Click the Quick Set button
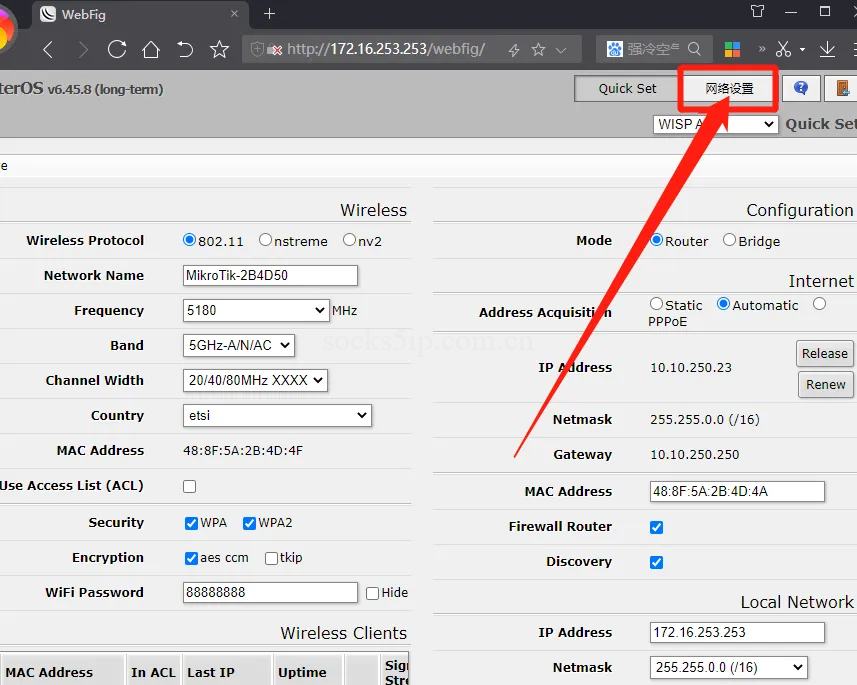This screenshot has width=857, height=685. point(627,88)
